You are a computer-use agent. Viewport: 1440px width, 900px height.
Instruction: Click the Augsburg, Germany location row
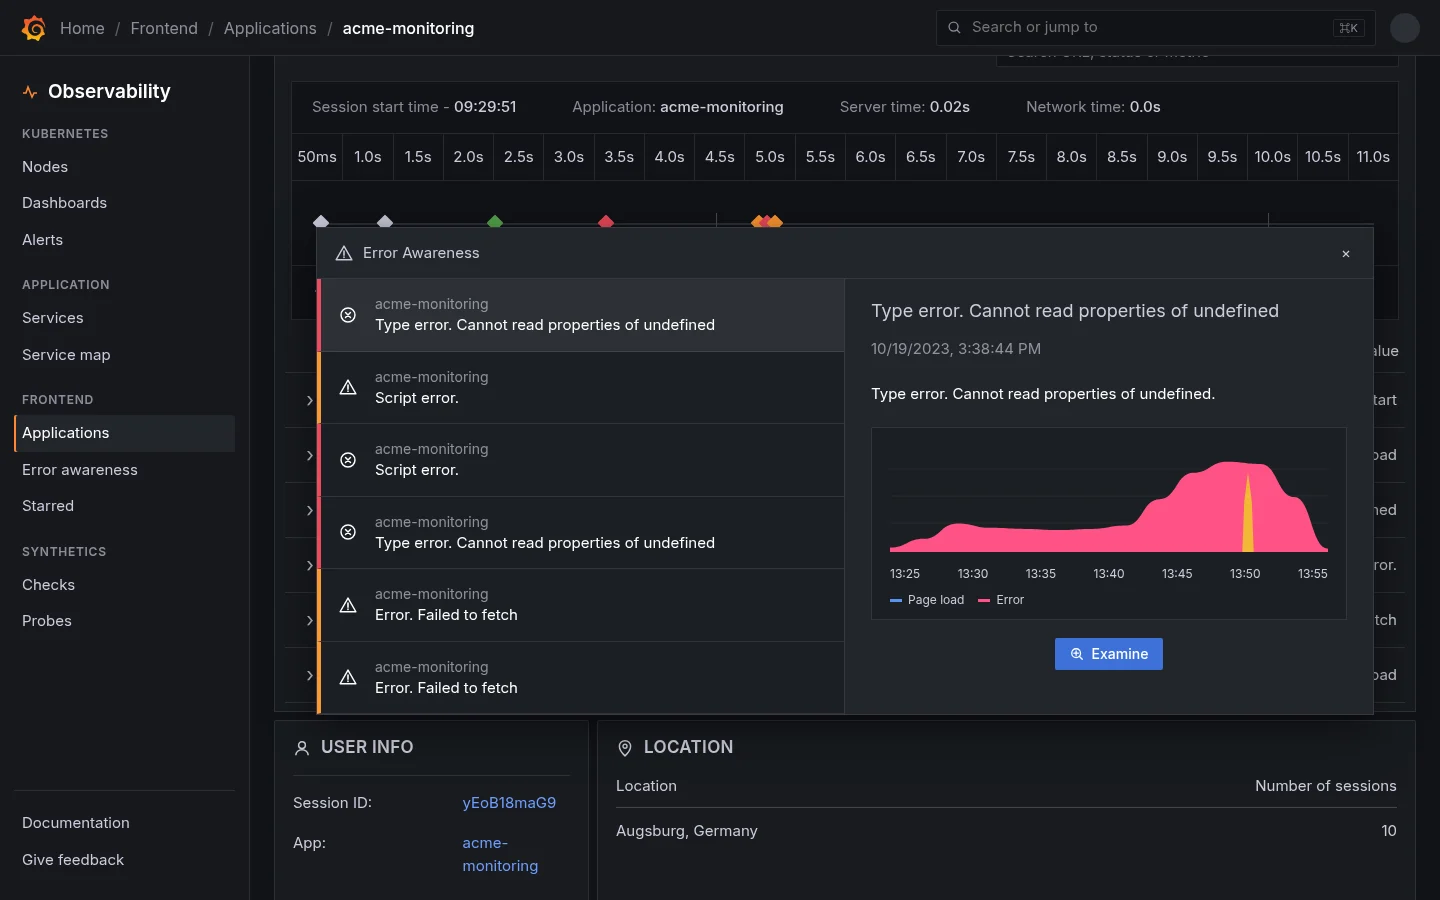tap(1006, 831)
